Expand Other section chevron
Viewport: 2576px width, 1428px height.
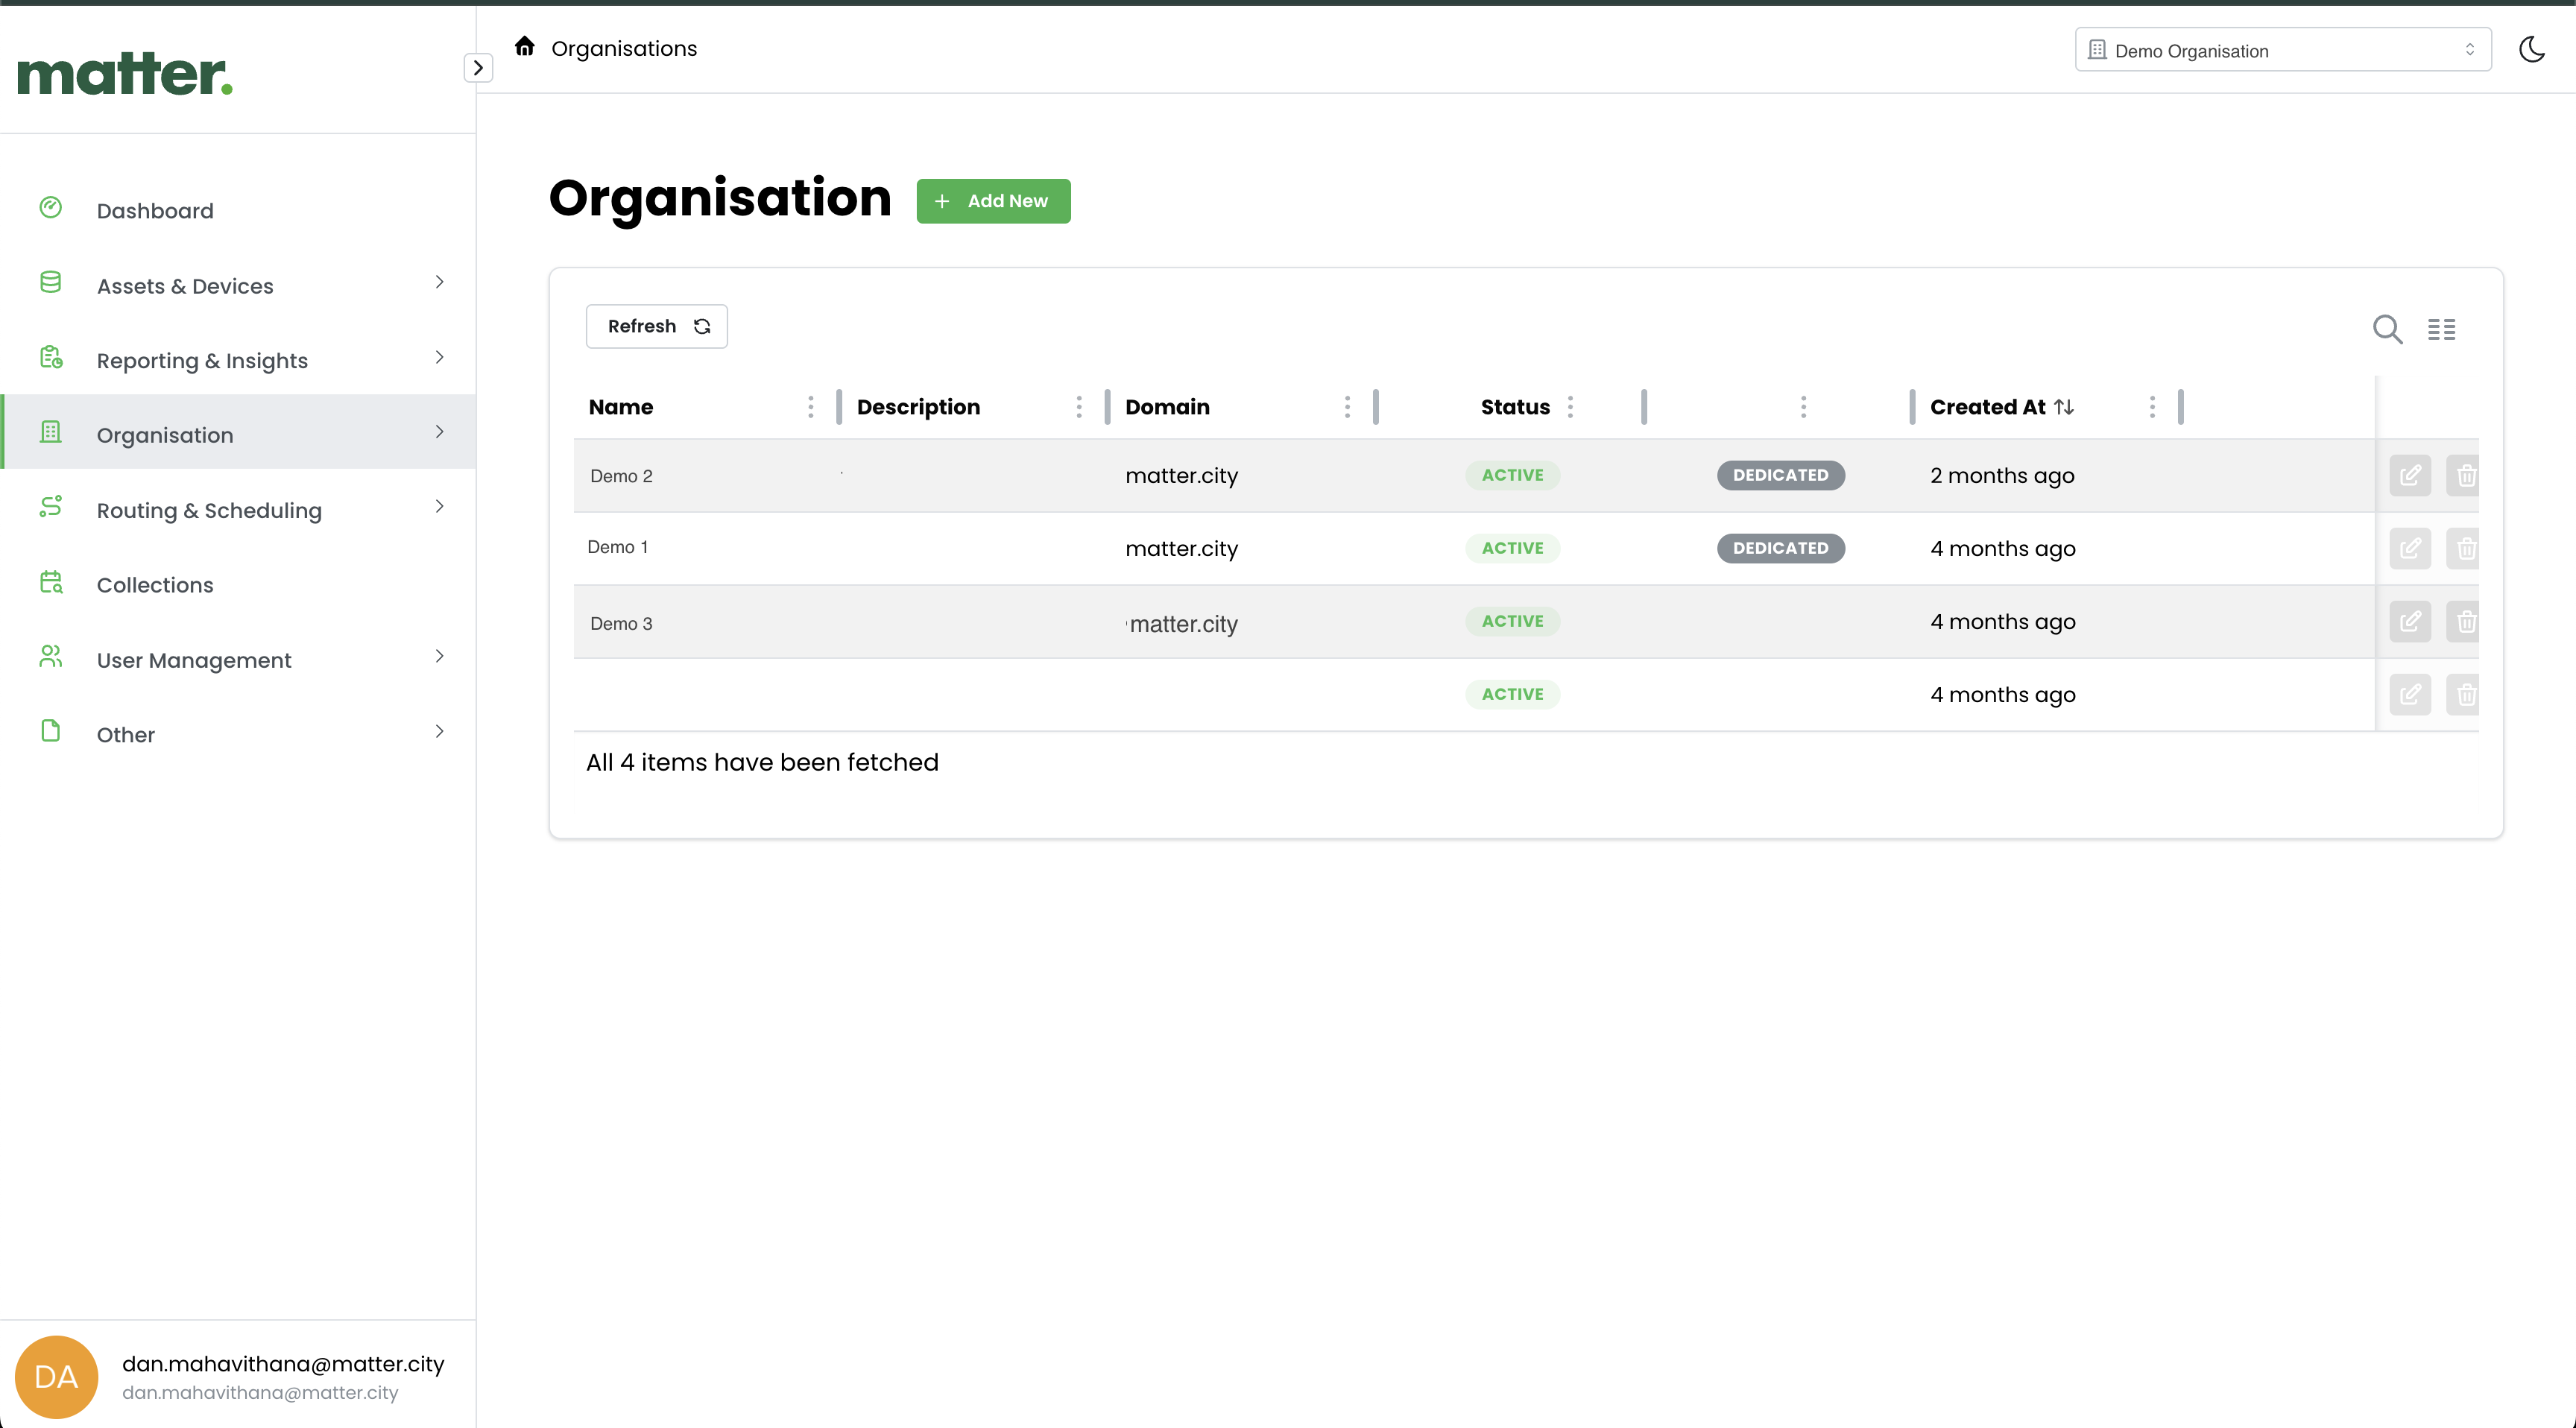439,731
